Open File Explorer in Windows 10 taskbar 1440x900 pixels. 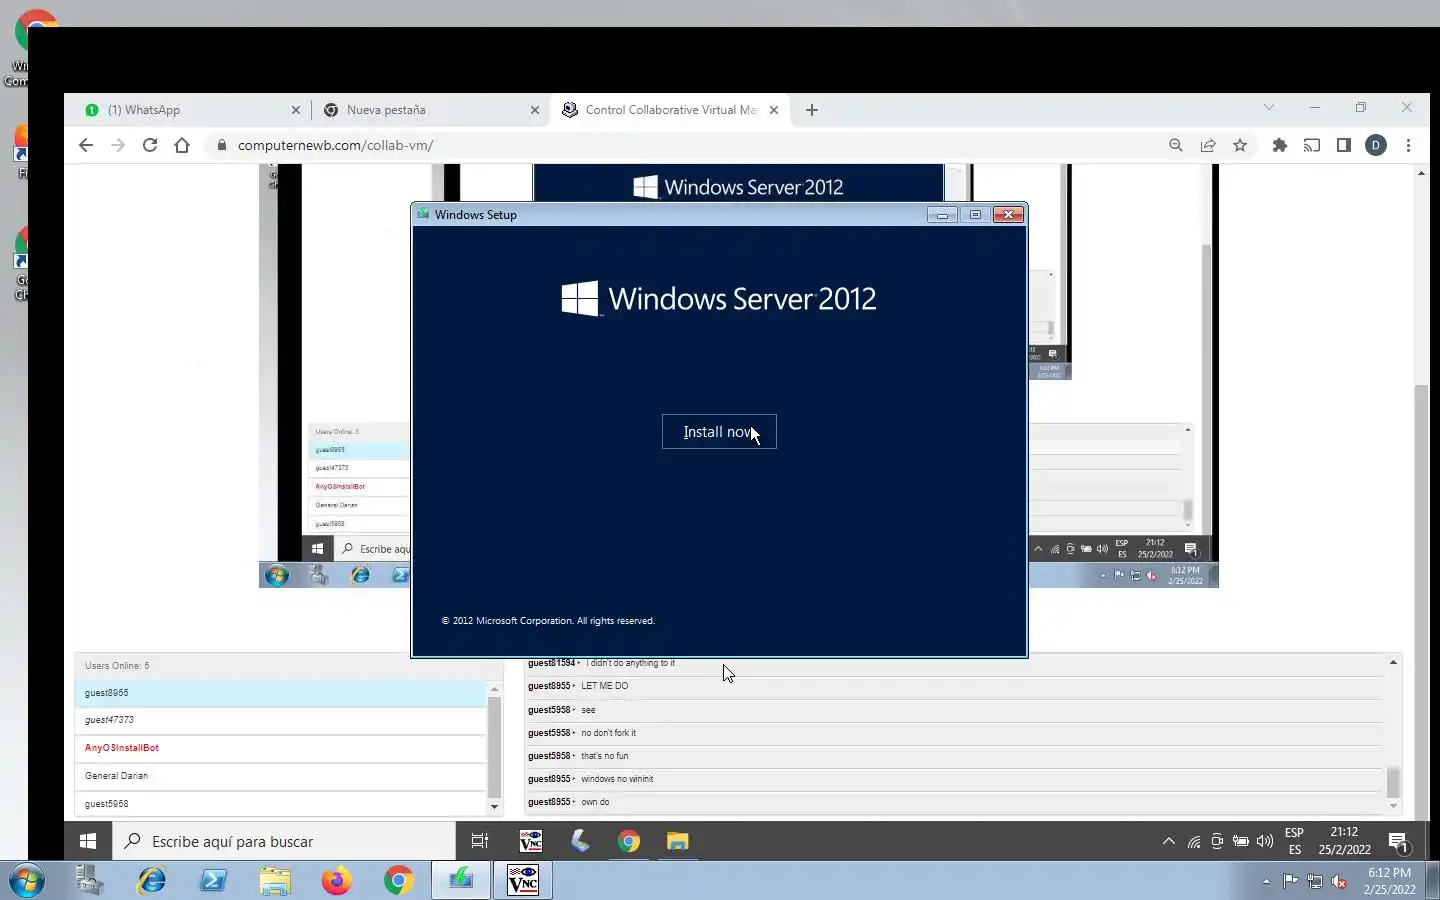point(678,842)
